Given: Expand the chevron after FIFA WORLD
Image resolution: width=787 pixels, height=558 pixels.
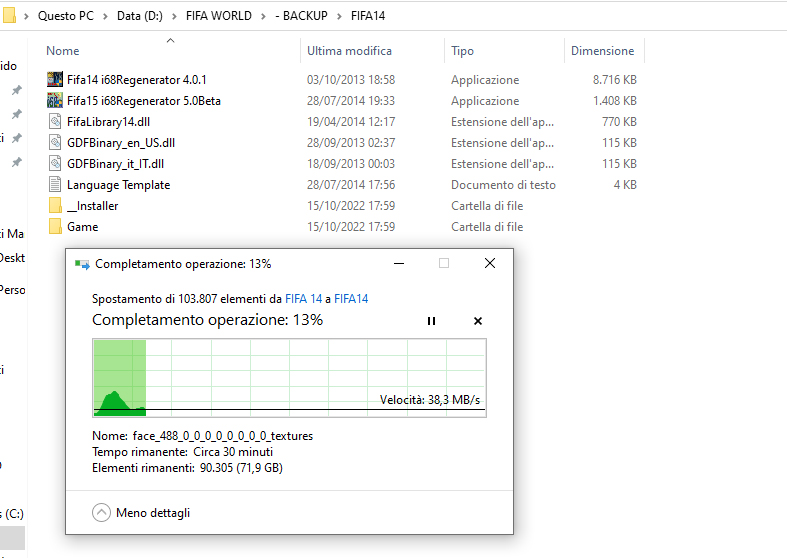Looking at the screenshot, I should pos(263,17).
